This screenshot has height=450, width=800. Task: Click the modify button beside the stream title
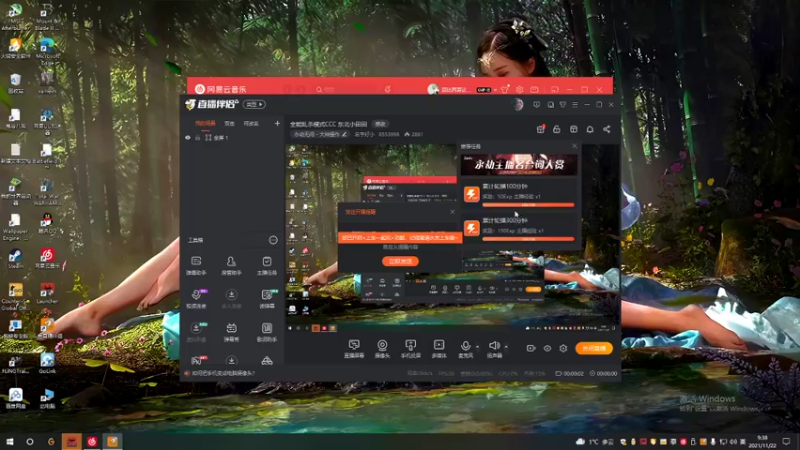coord(381,124)
